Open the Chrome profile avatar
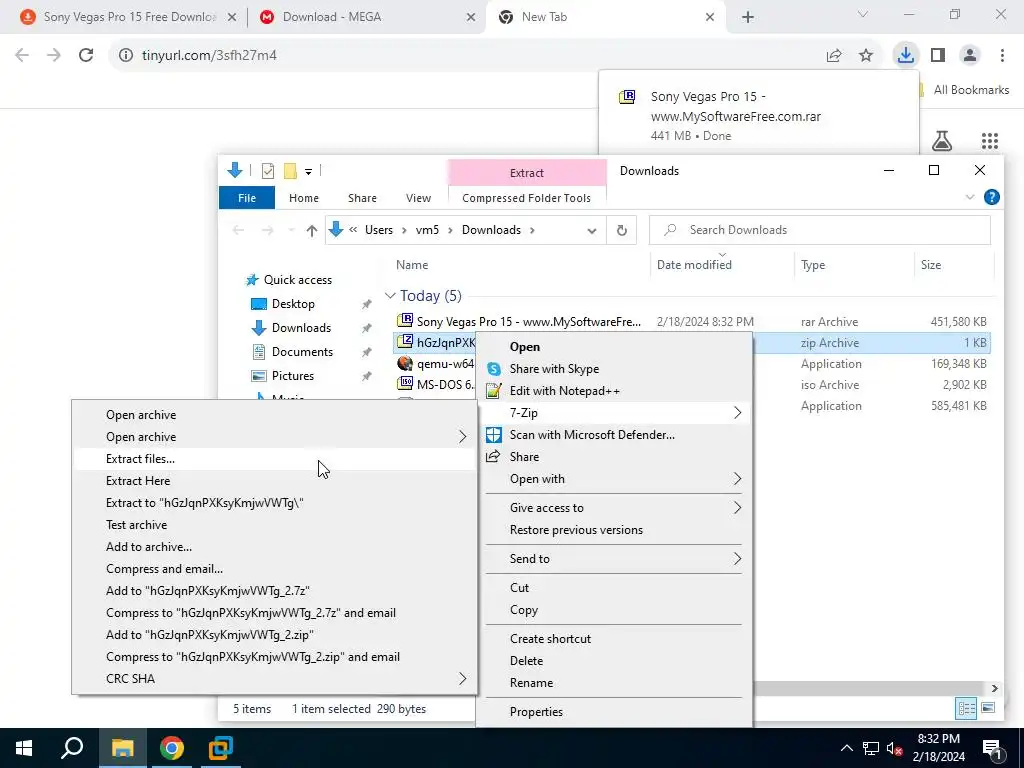The image size is (1024, 768). (x=970, y=55)
